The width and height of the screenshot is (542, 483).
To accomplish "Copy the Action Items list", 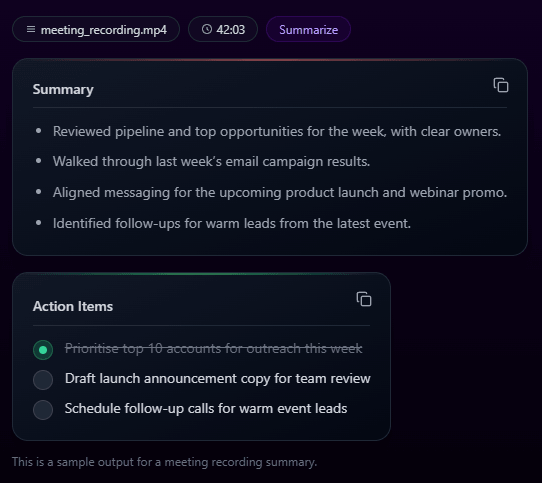I will pyautogui.click(x=364, y=299).
